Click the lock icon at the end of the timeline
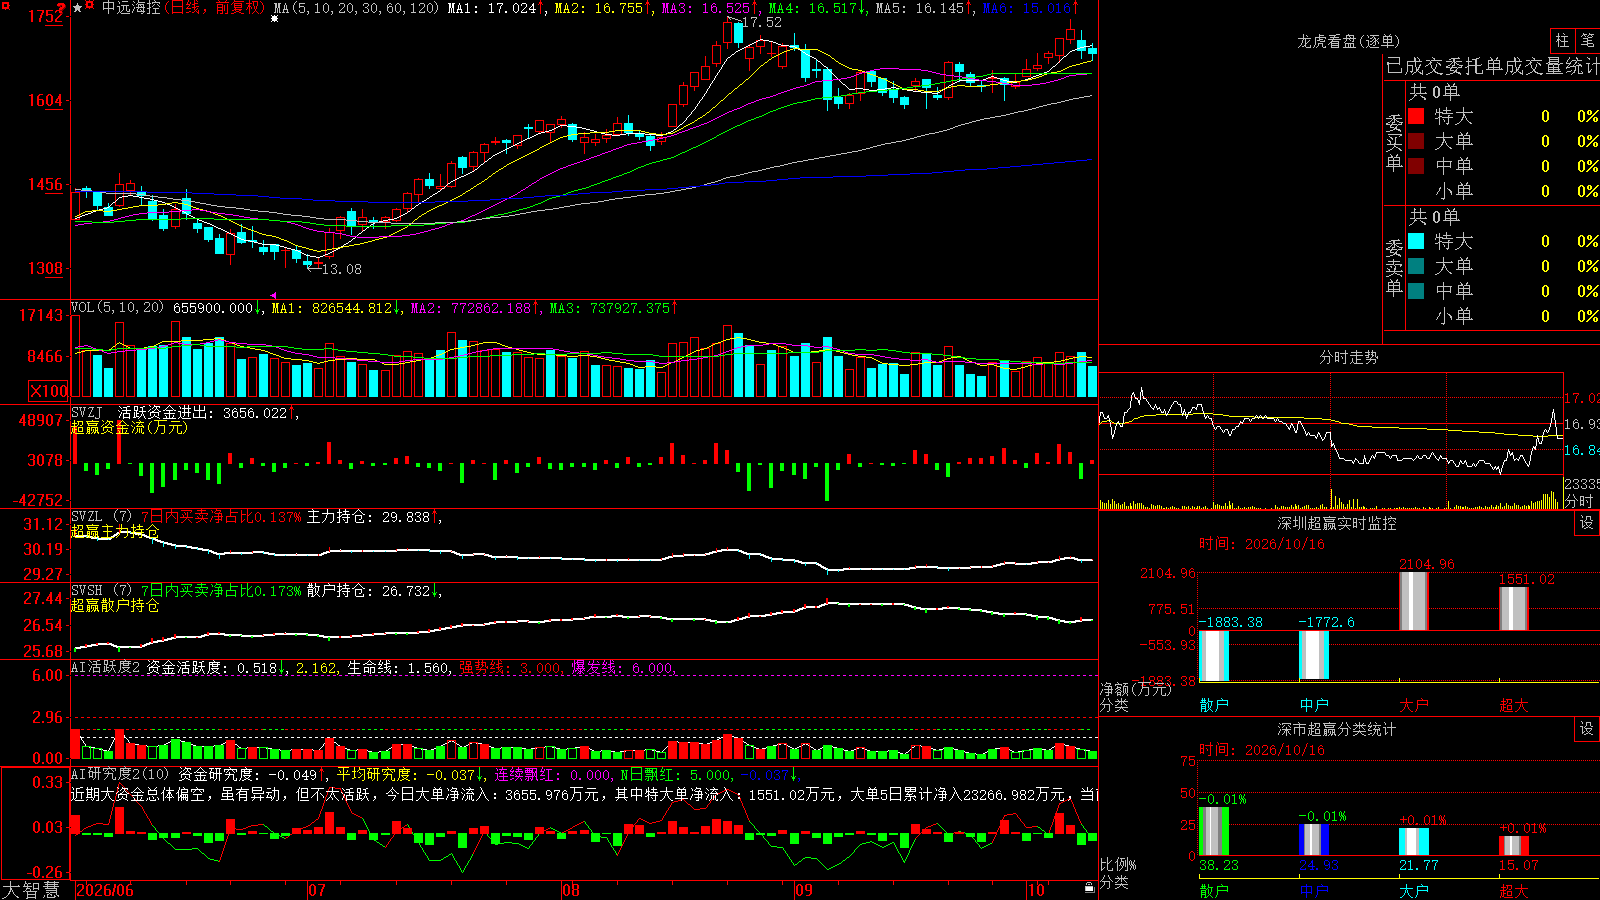 (1090, 887)
